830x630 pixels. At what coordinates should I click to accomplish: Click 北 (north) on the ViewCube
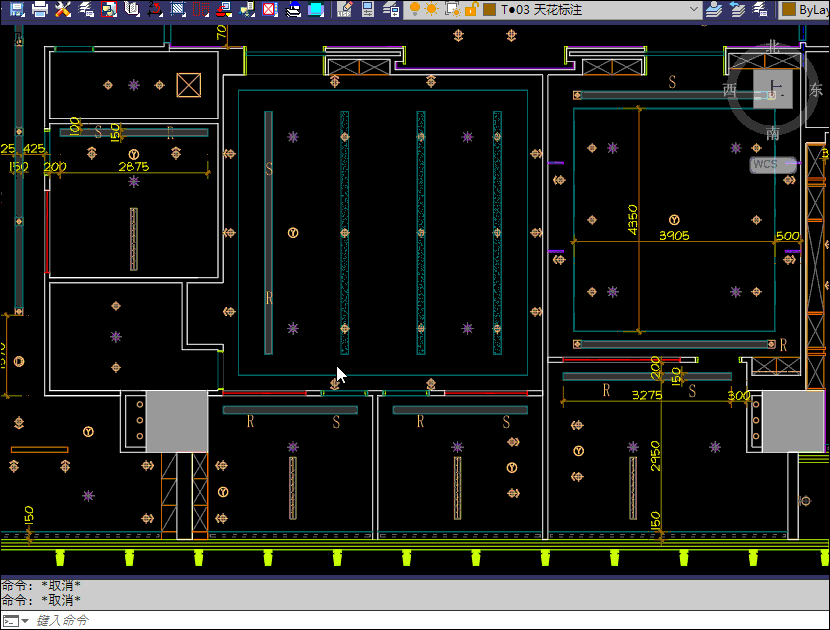(x=772, y=46)
